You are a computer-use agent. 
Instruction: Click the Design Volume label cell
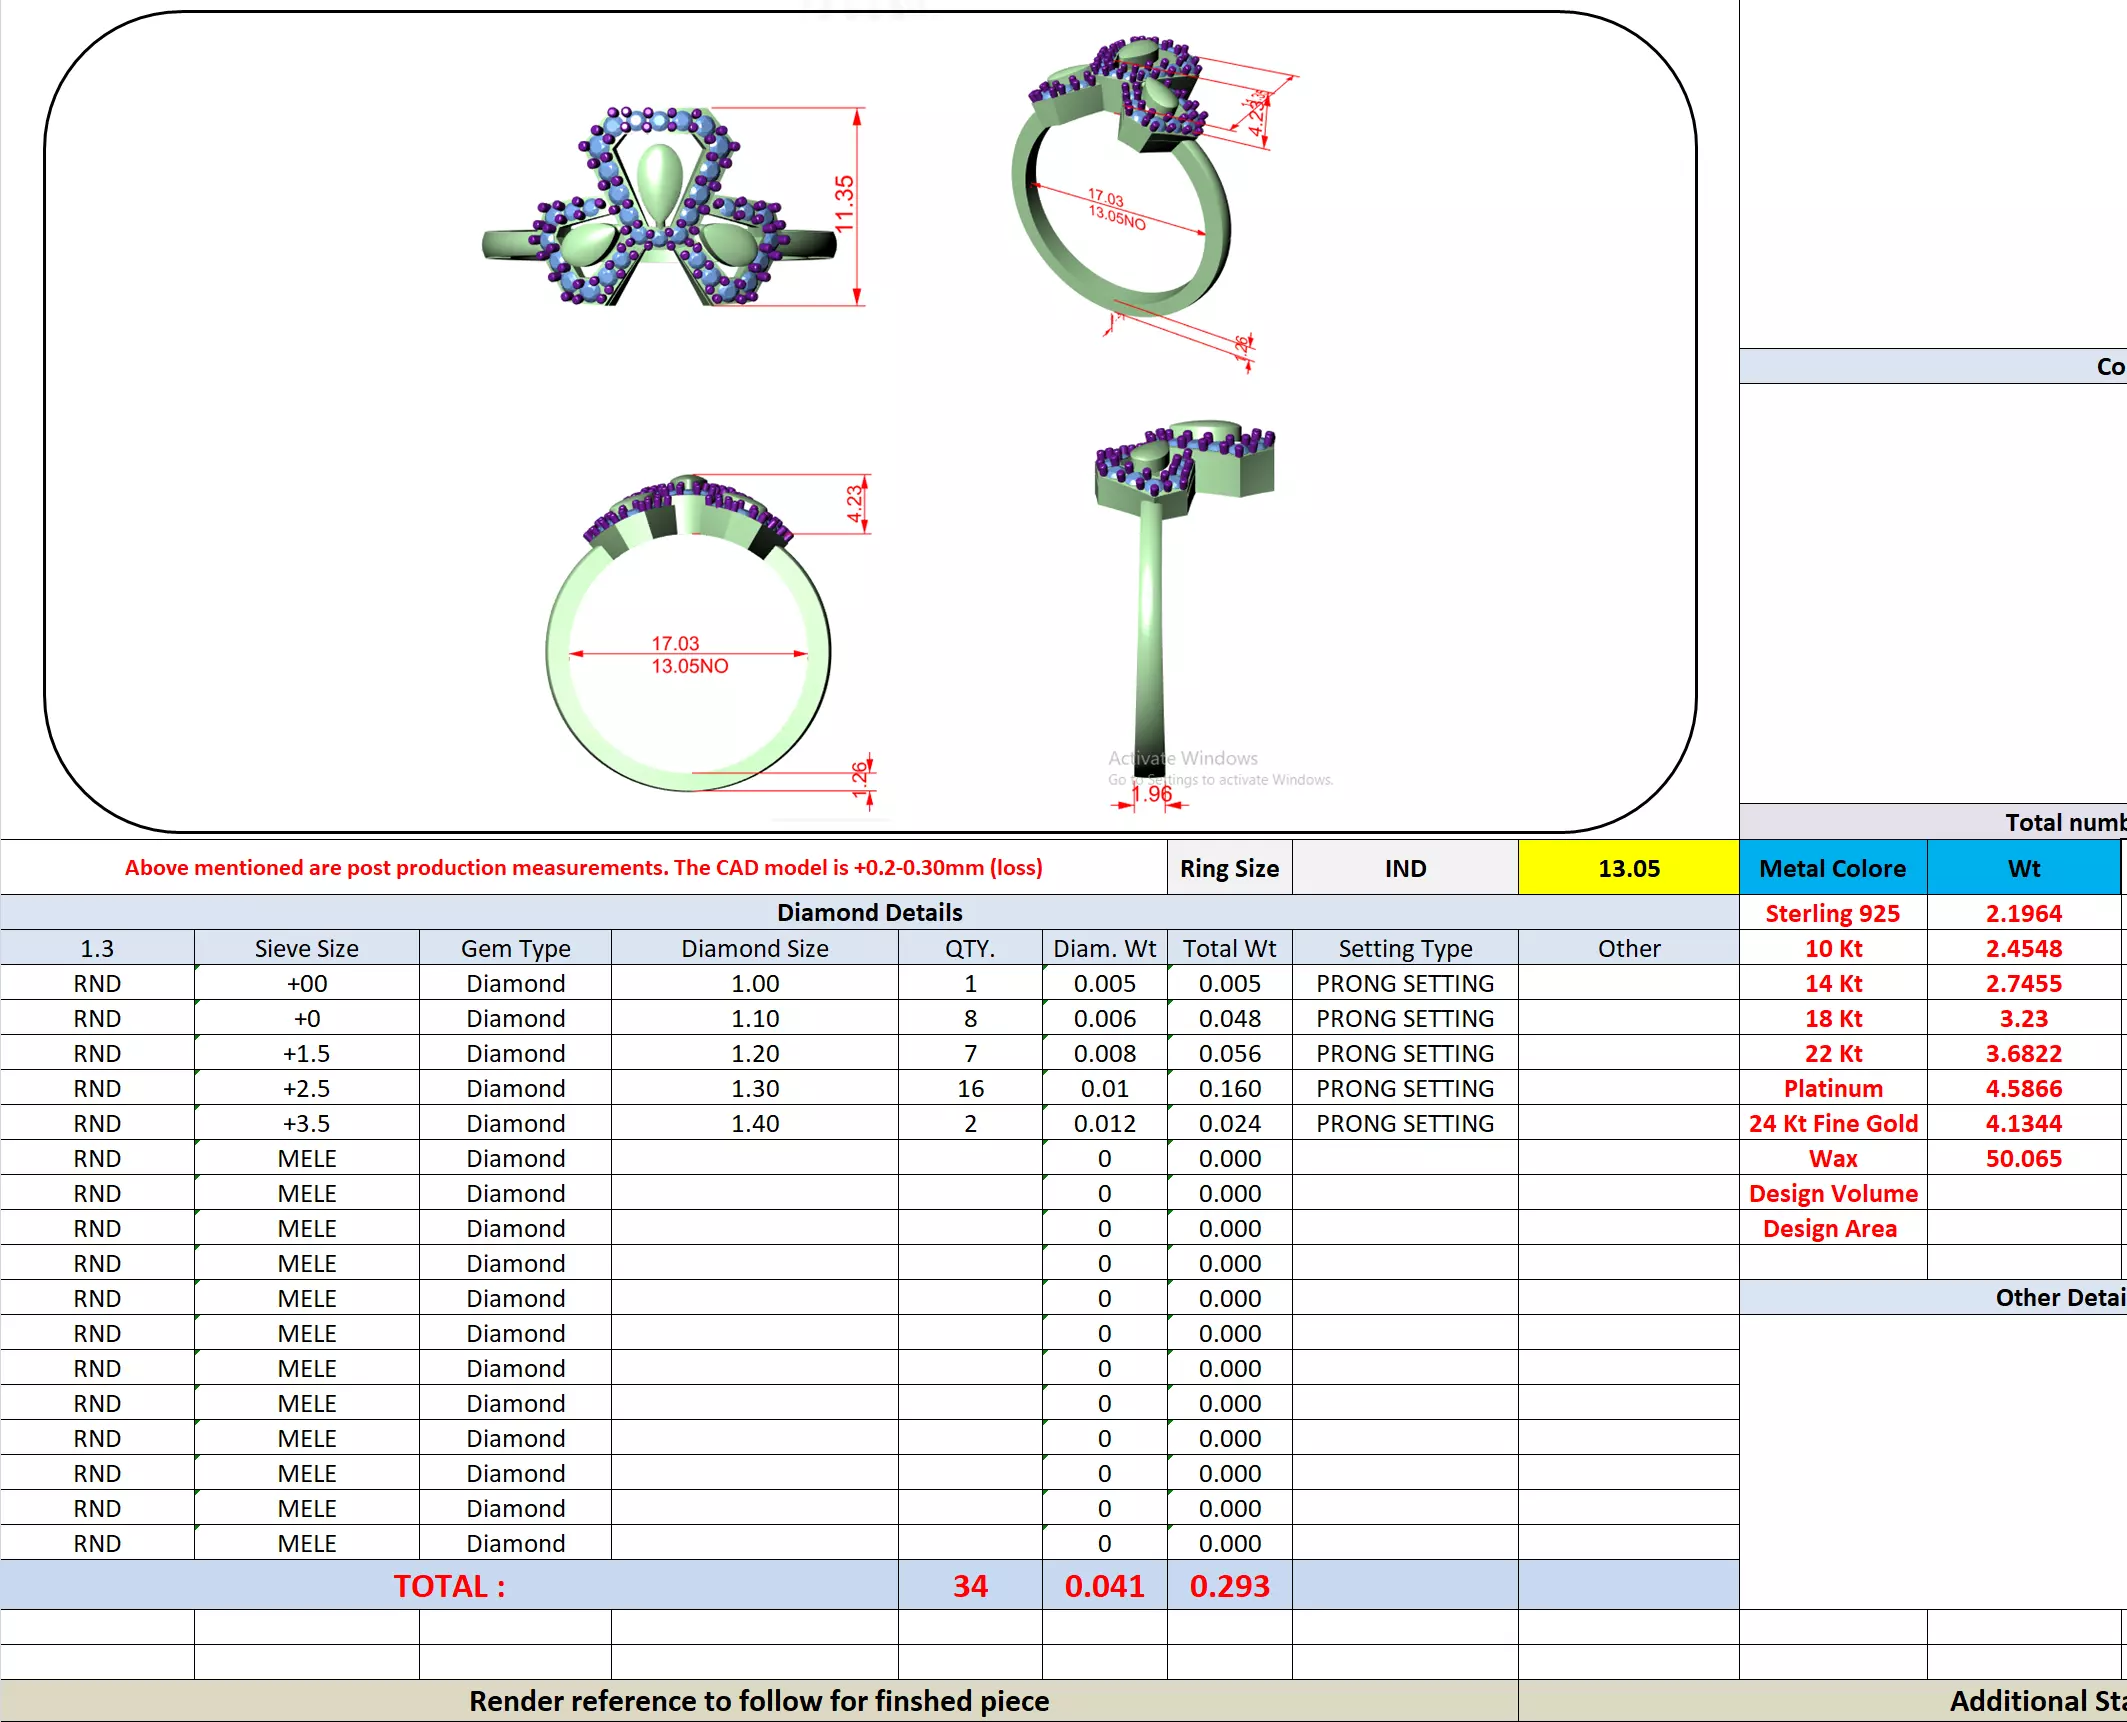point(1832,1193)
